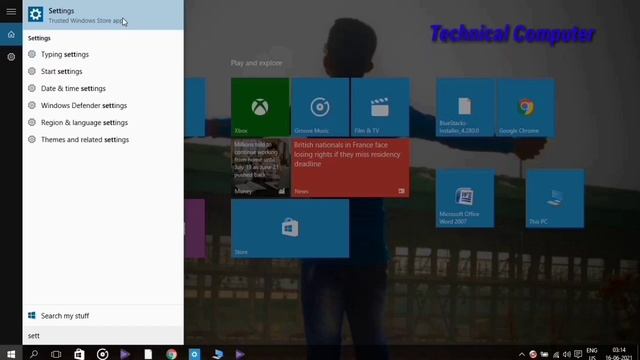Open Task View in taskbar
Image resolution: width=640 pixels, height=360 pixels.
click(x=56, y=354)
